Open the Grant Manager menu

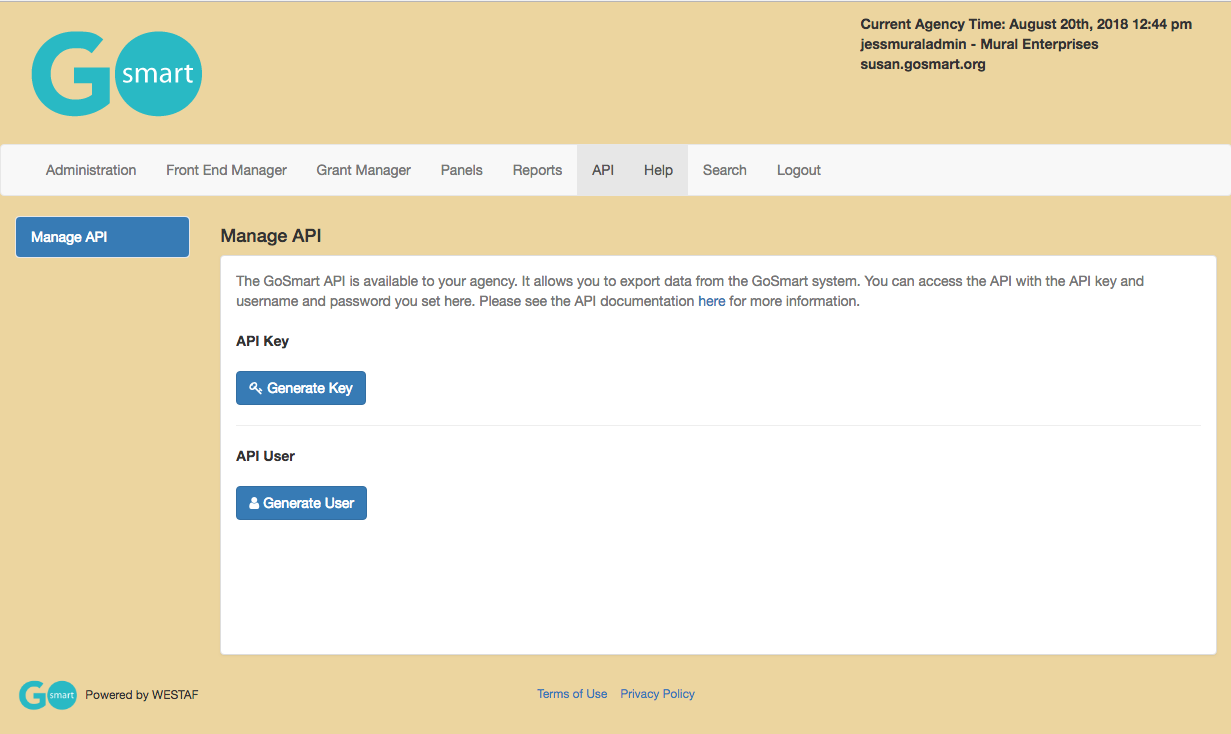[x=364, y=170]
